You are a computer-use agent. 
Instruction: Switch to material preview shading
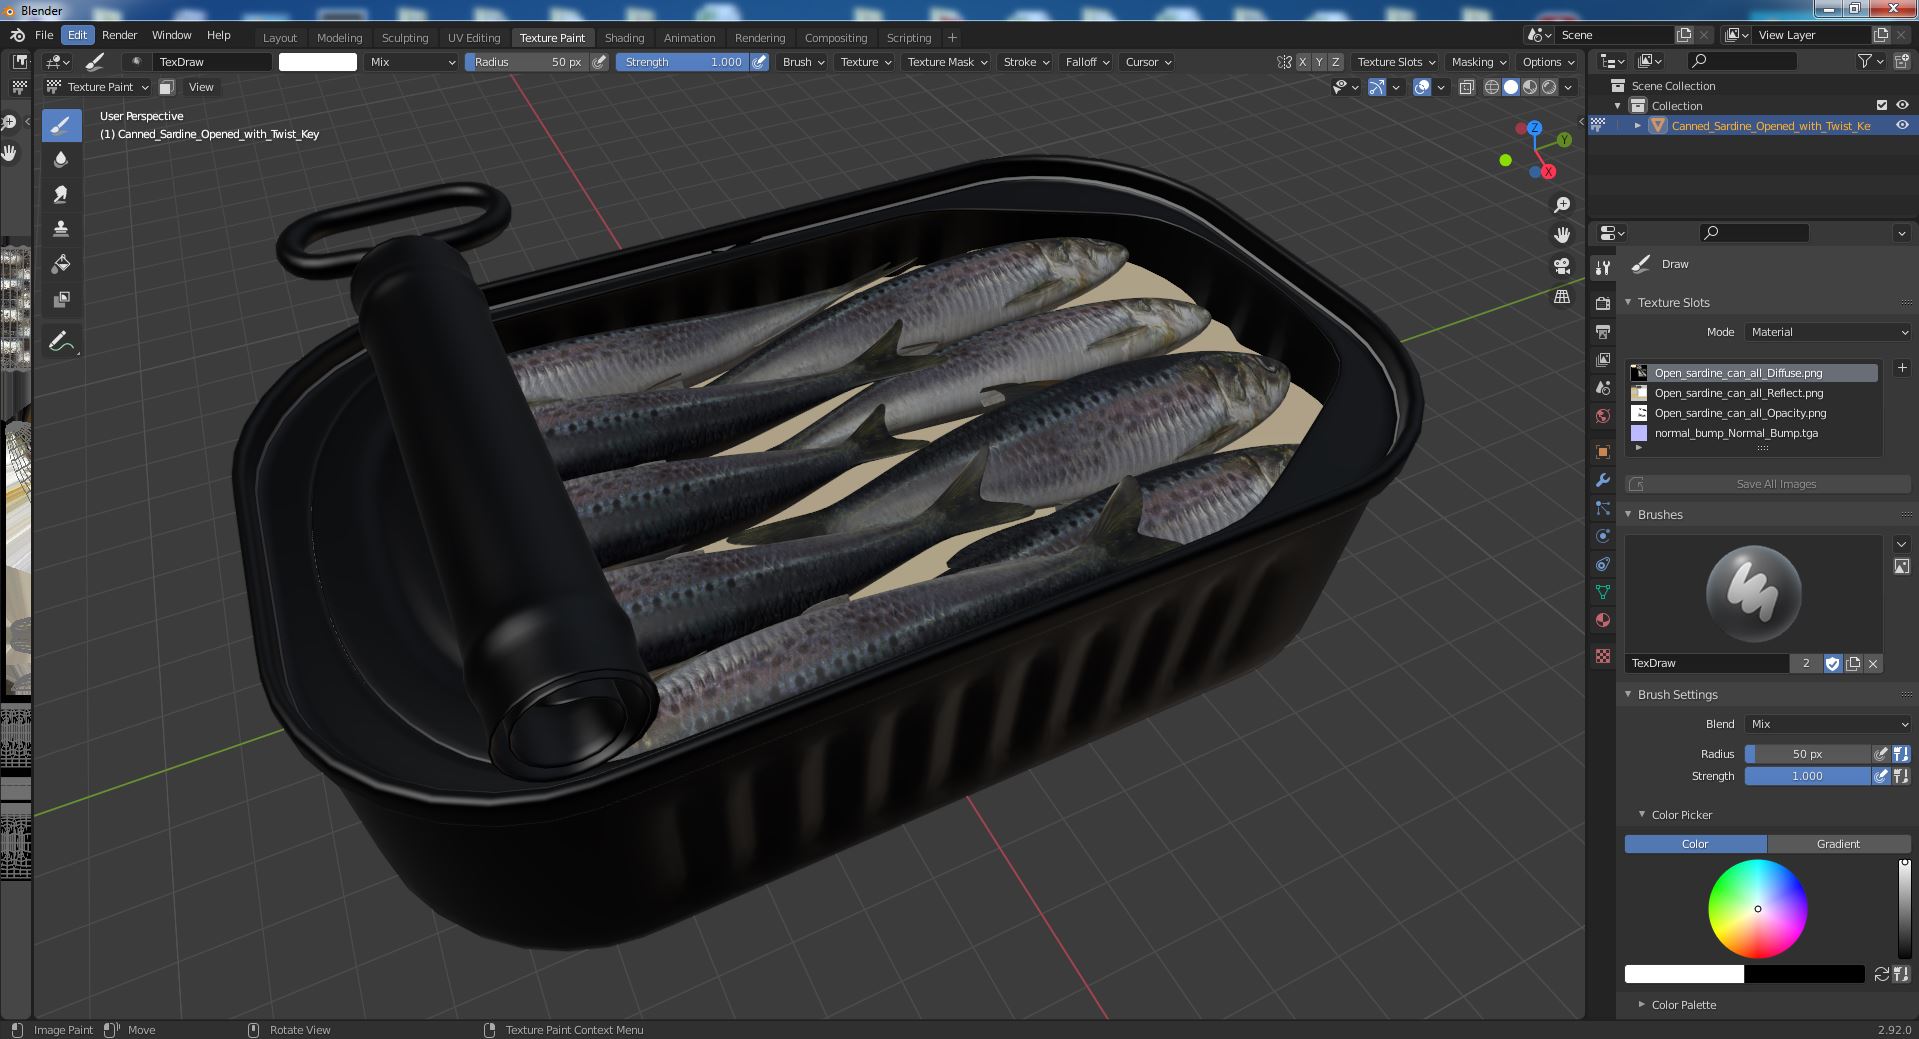1530,87
